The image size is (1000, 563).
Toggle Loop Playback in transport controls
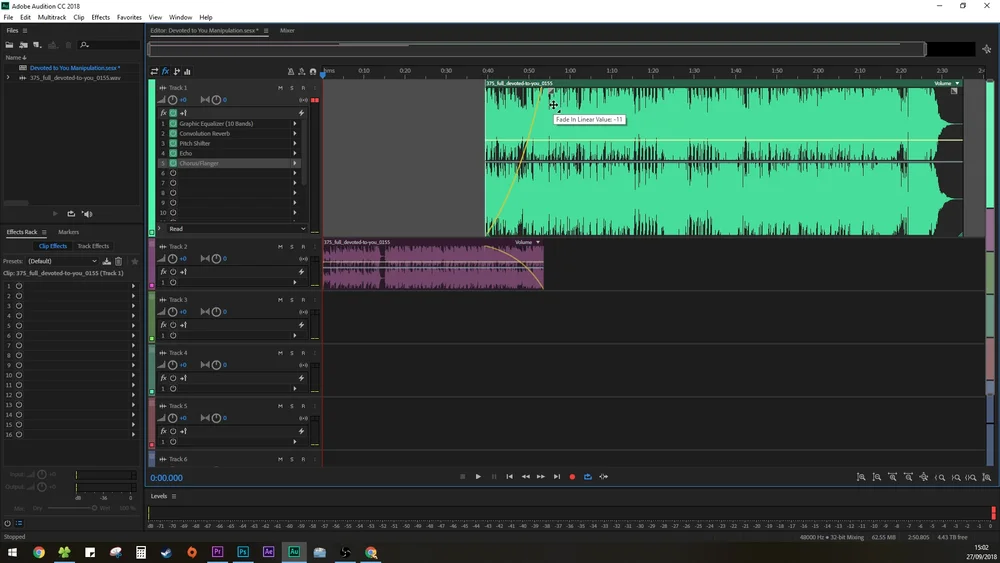pyautogui.click(x=587, y=476)
